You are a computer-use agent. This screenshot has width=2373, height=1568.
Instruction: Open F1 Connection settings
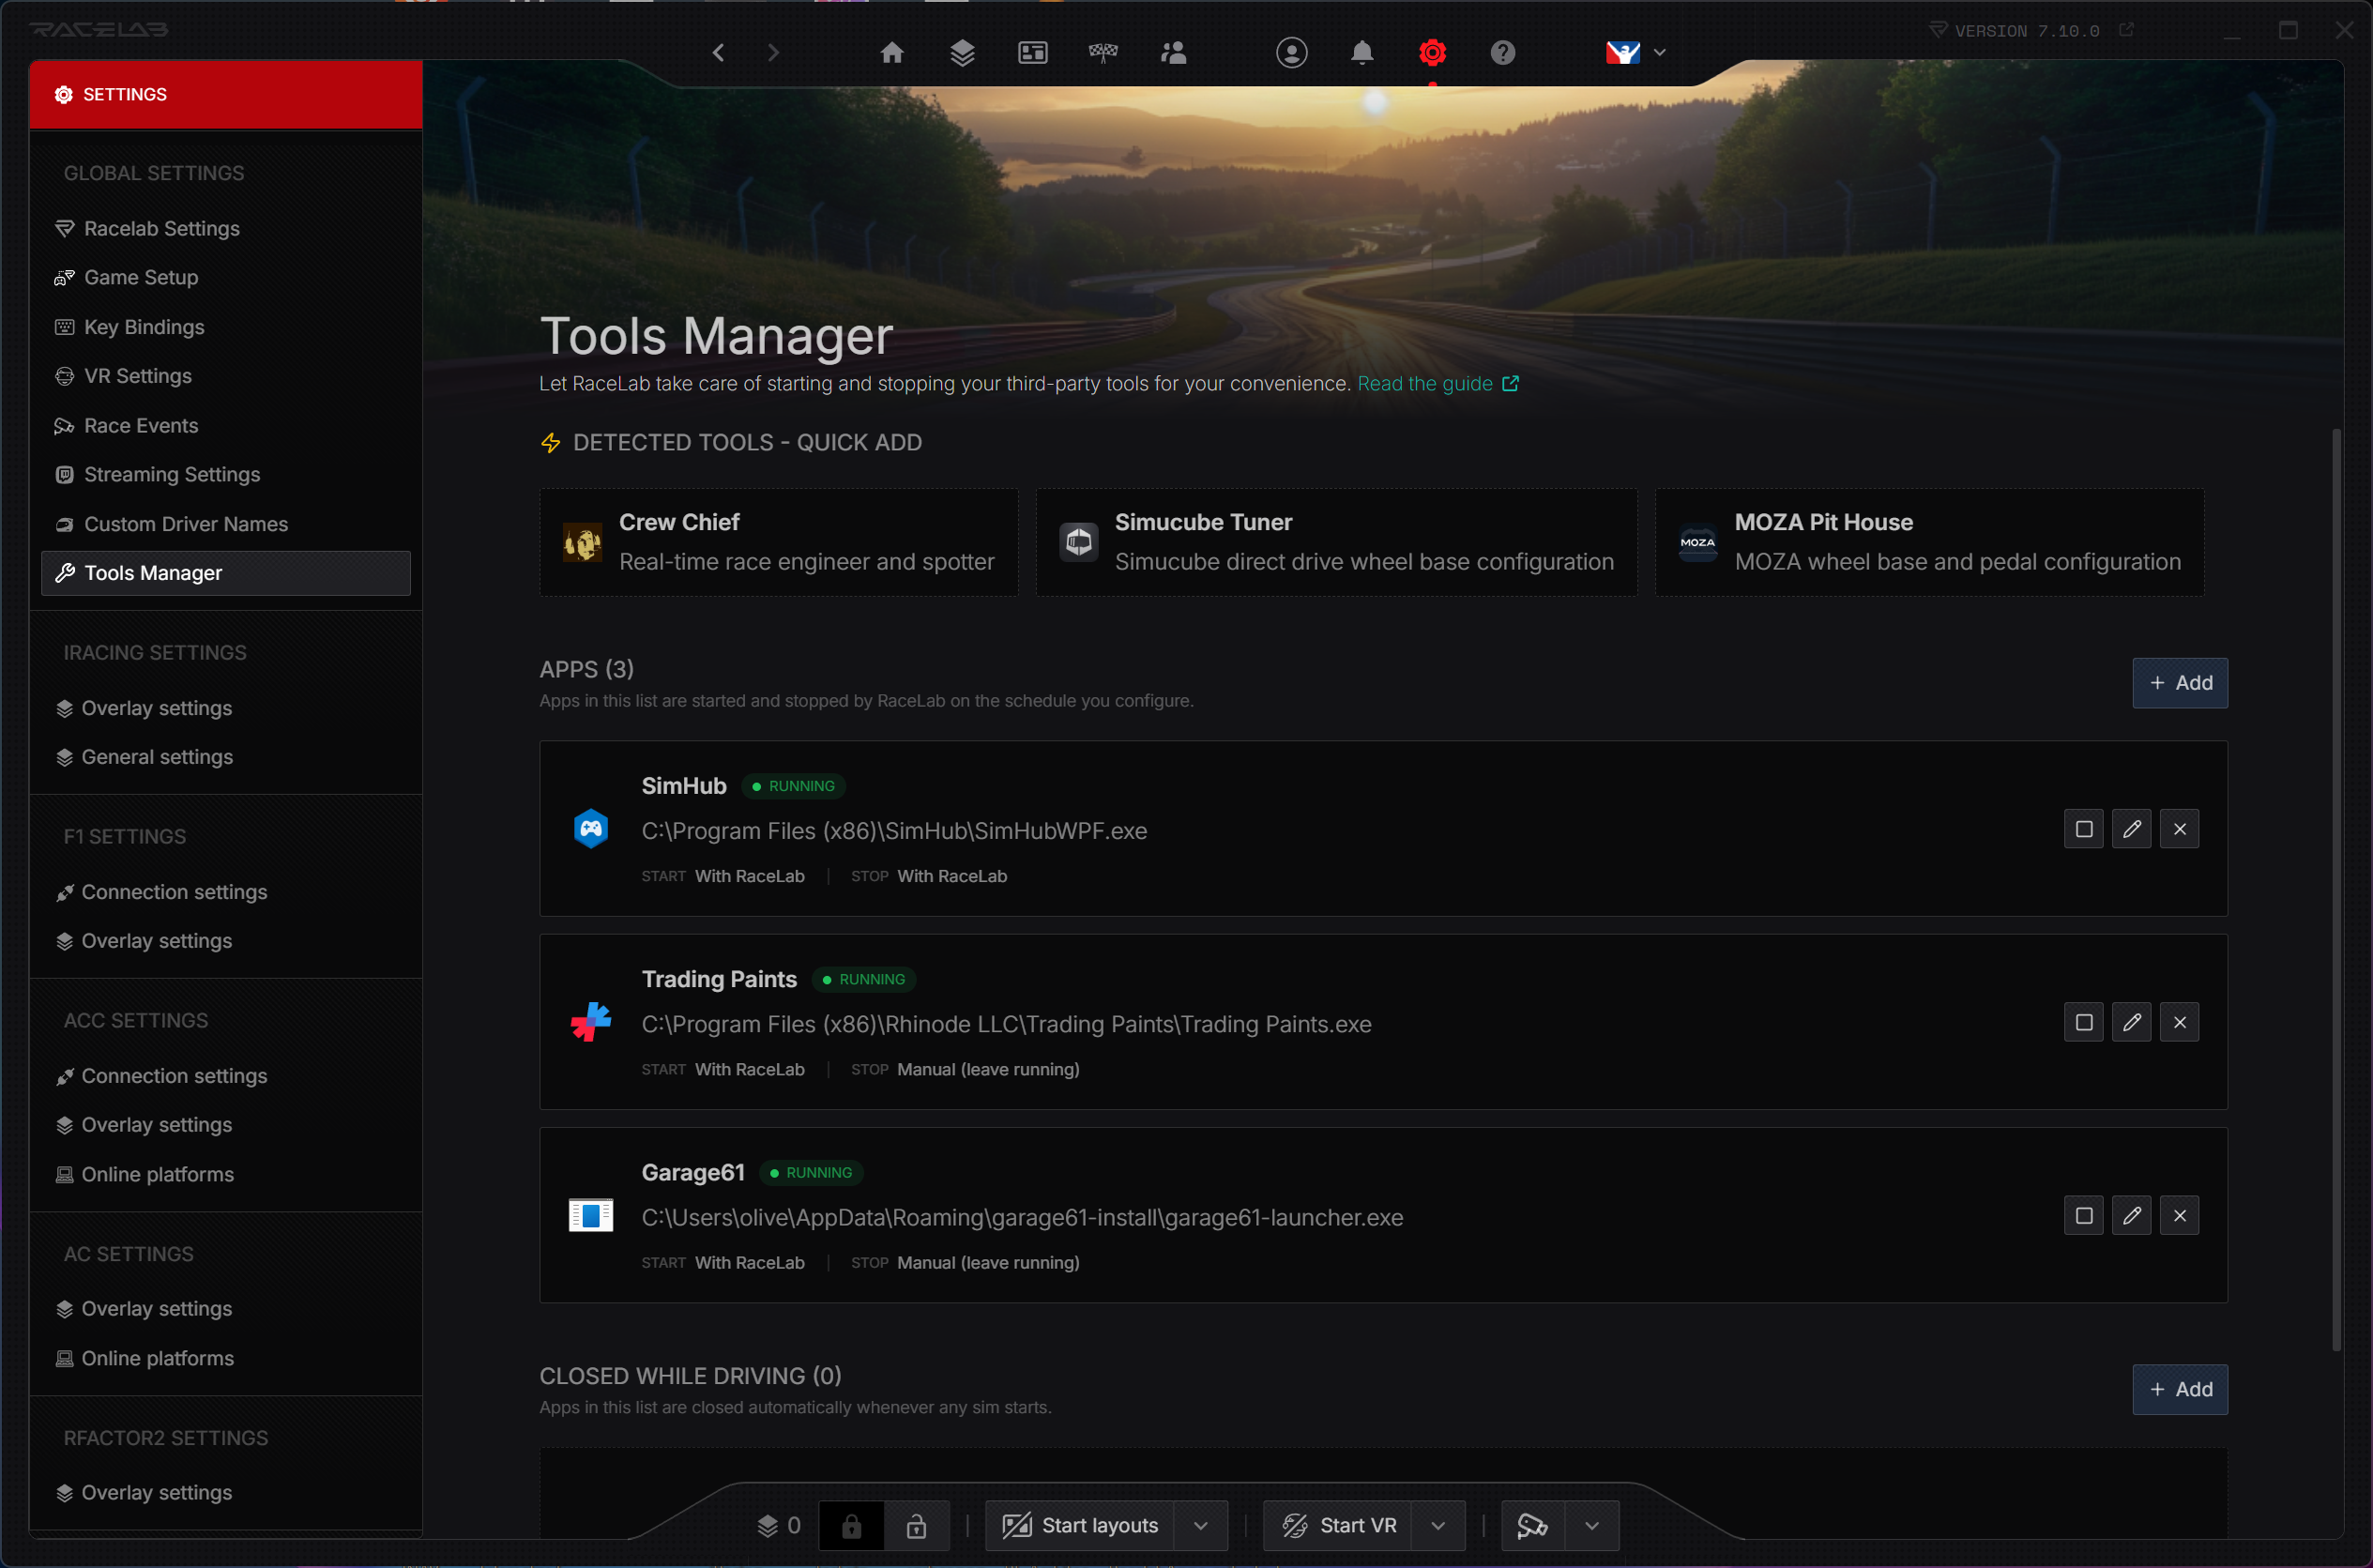point(226,892)
